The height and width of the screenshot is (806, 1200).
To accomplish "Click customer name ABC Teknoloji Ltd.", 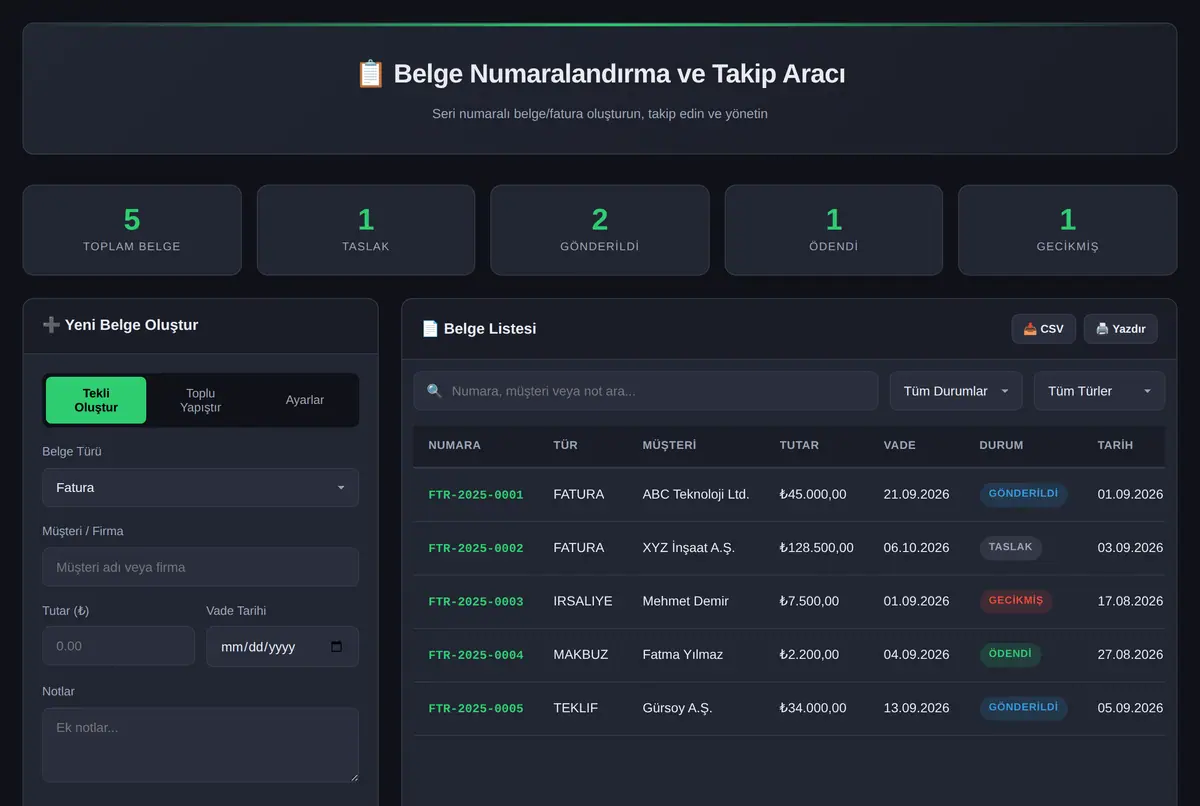I will (x=696, y=494).
